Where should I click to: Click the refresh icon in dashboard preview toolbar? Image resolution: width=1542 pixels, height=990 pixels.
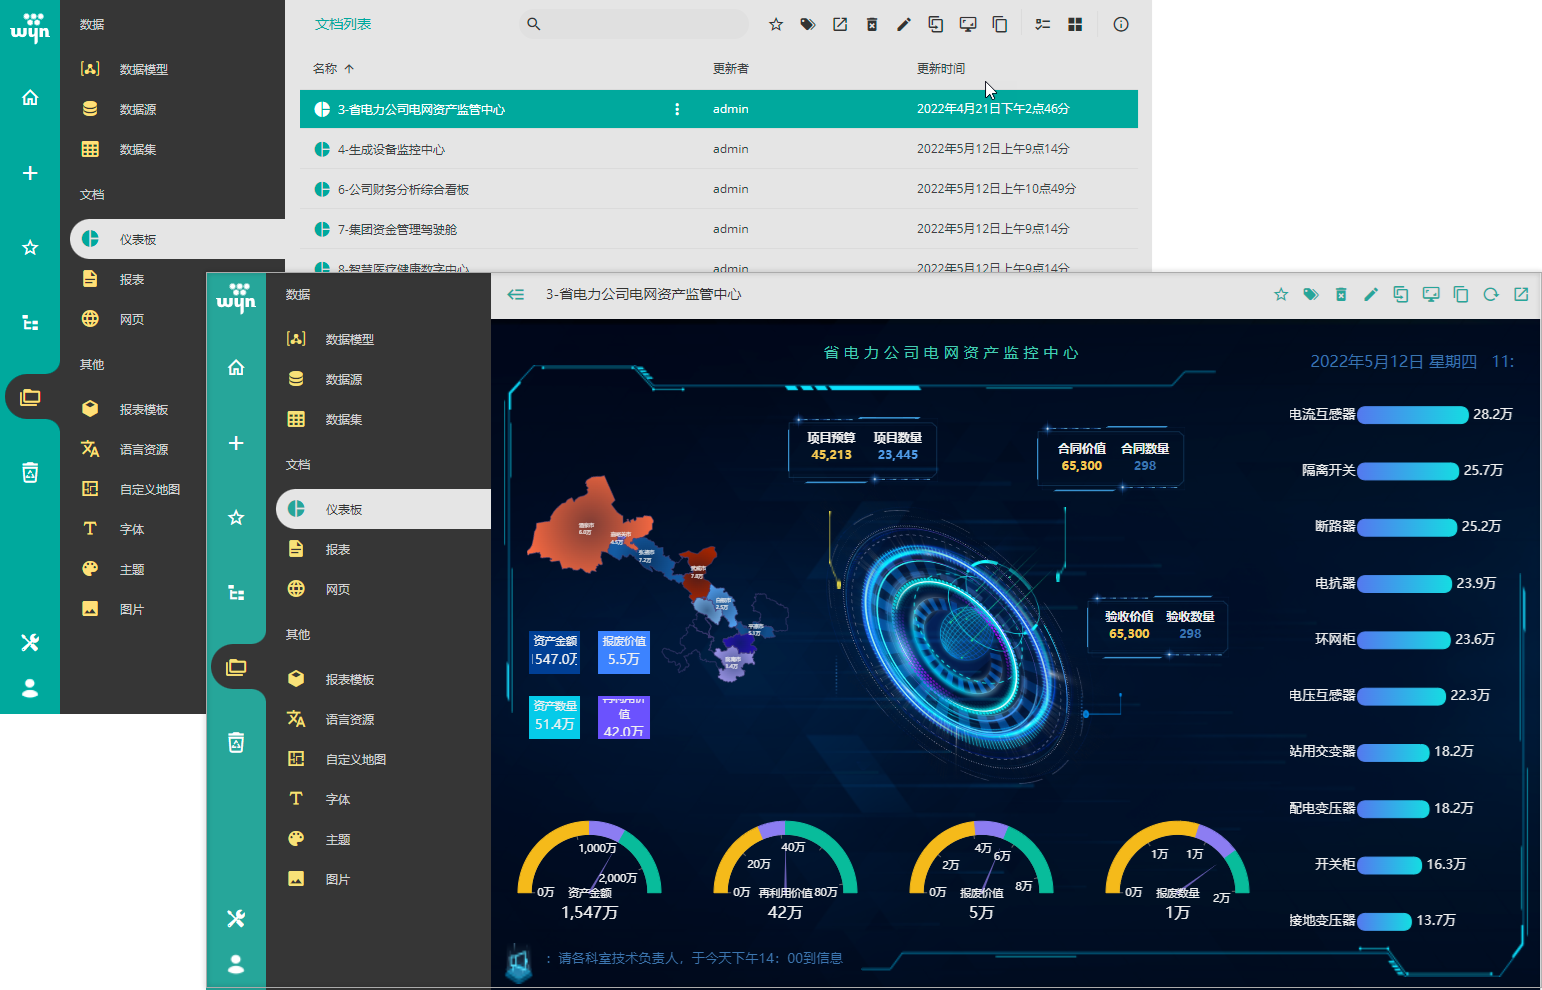(x=1490, y=294)
